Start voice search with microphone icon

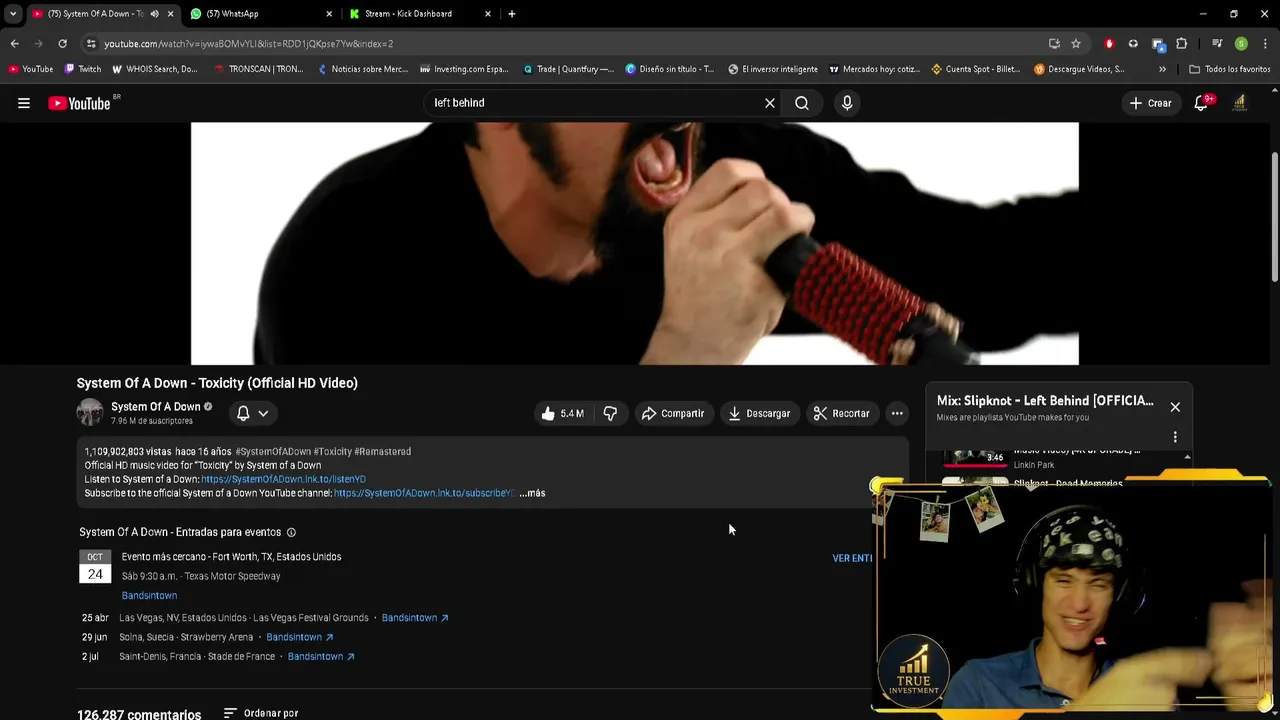pyautogui.click(x=847, y=103)
